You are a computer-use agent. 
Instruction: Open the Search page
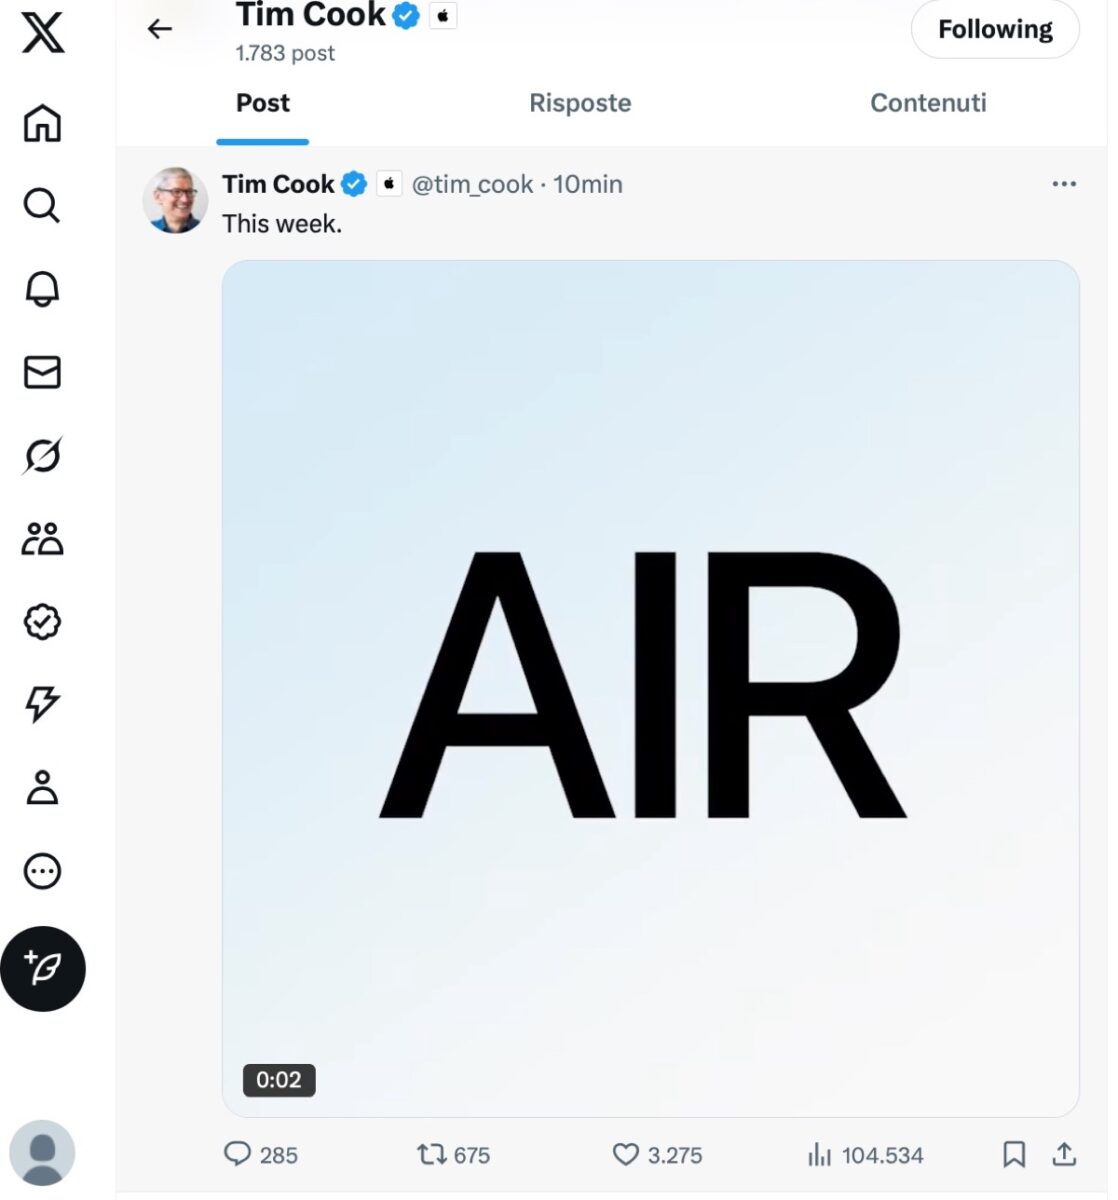[x=42, y=206]
